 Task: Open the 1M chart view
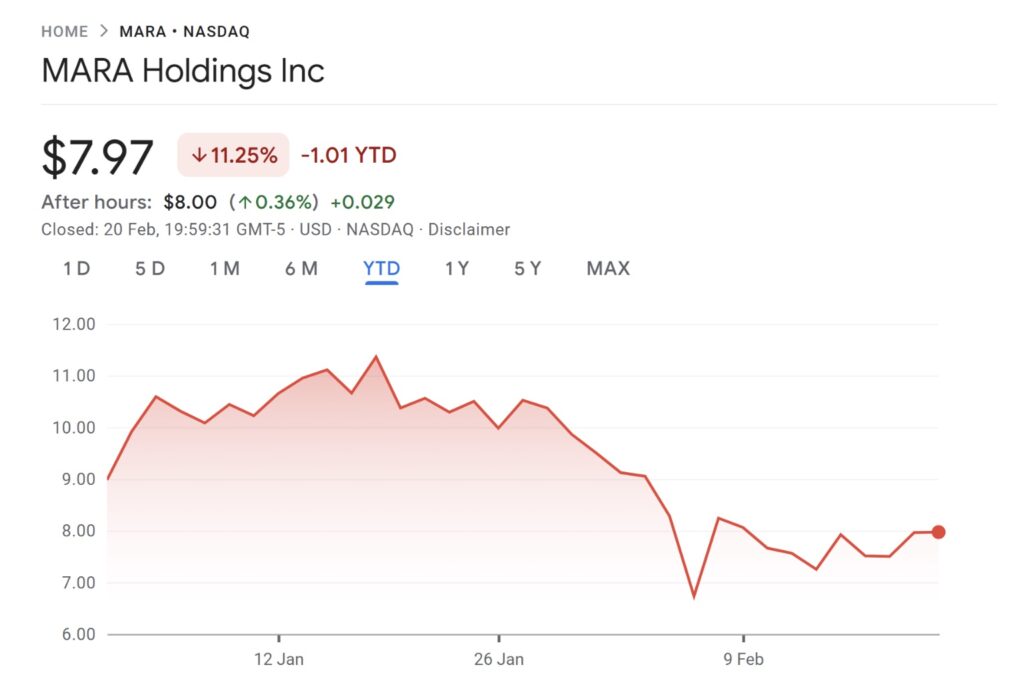point(224,268)
